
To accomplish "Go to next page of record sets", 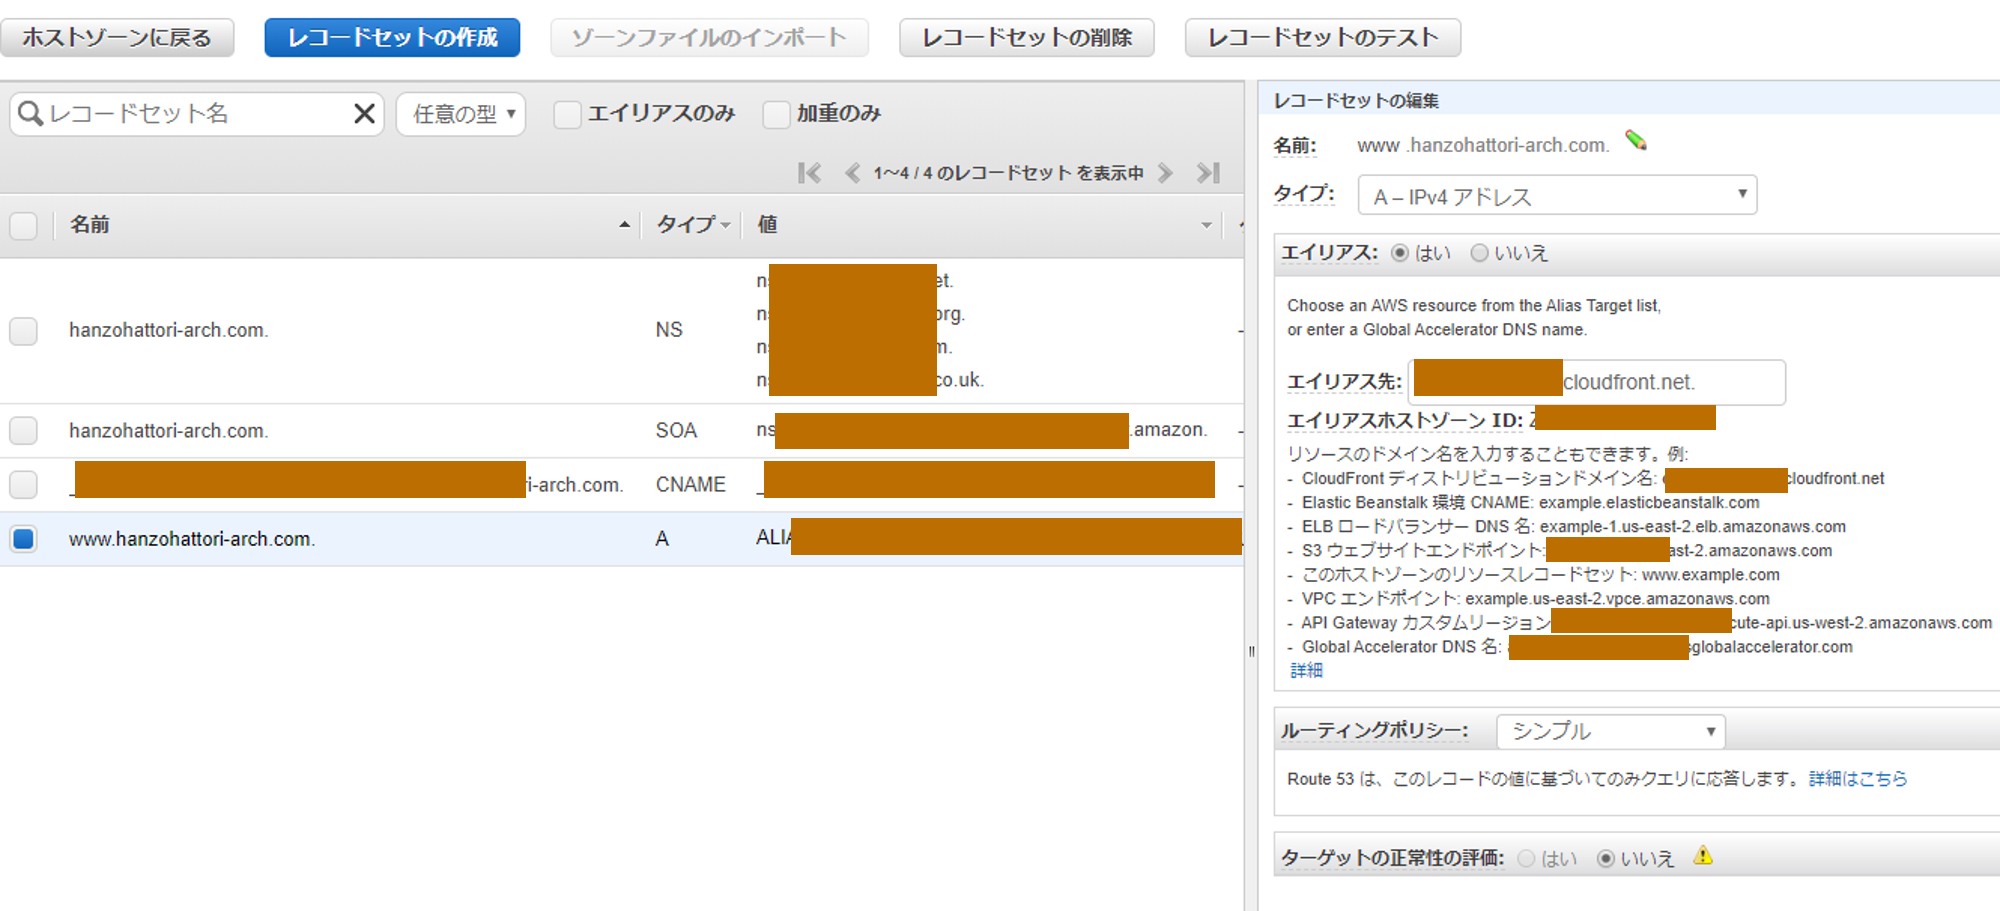I will coord(1165,173).
